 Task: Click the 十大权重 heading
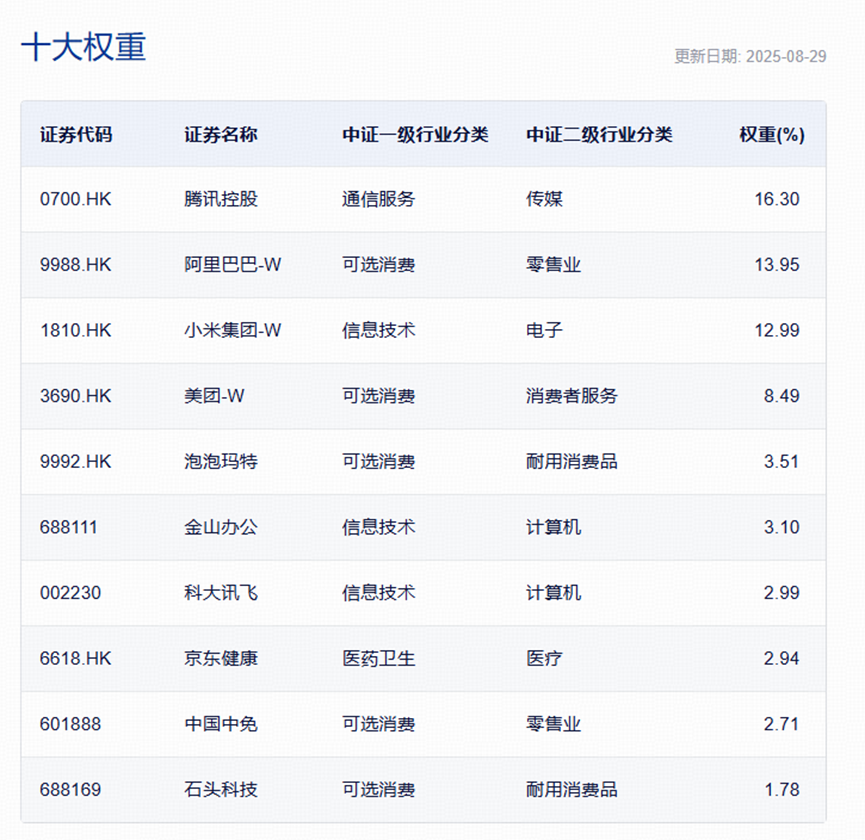click(x=83, y=47)
